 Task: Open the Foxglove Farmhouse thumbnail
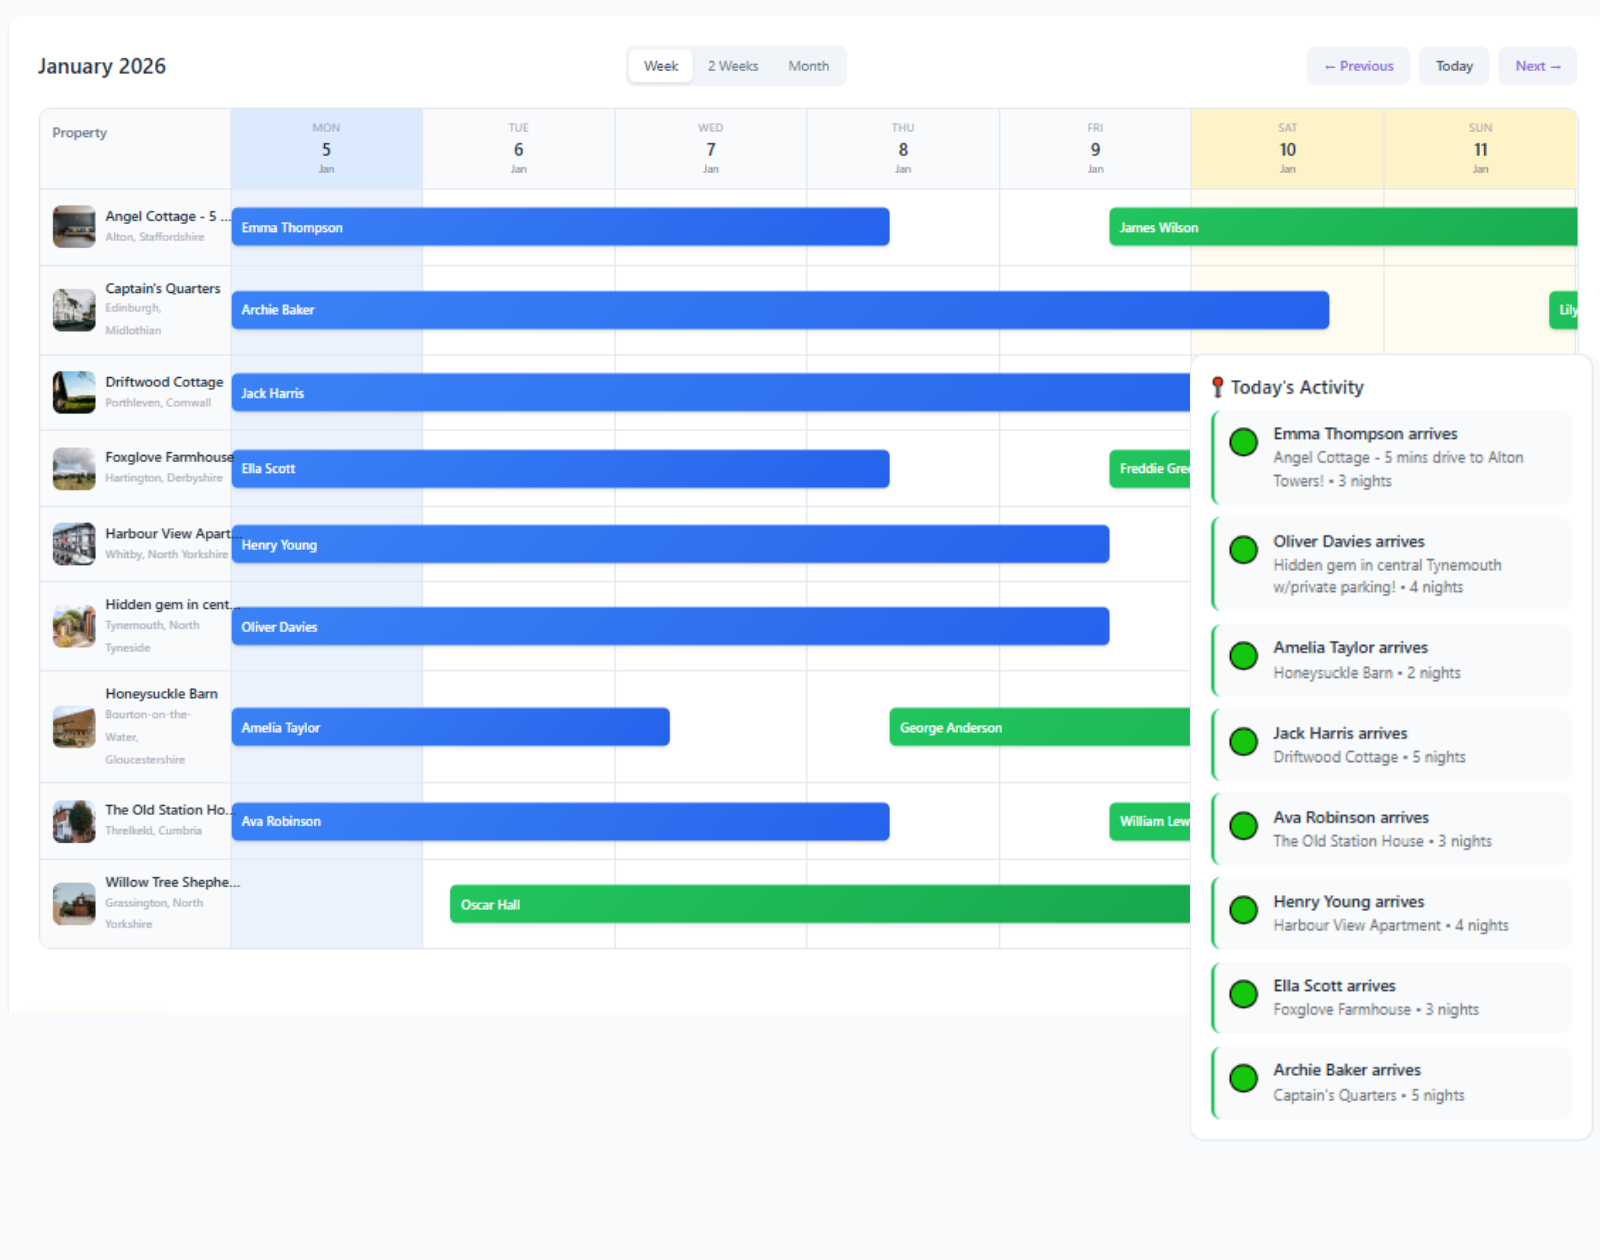(x=72, y=468)
